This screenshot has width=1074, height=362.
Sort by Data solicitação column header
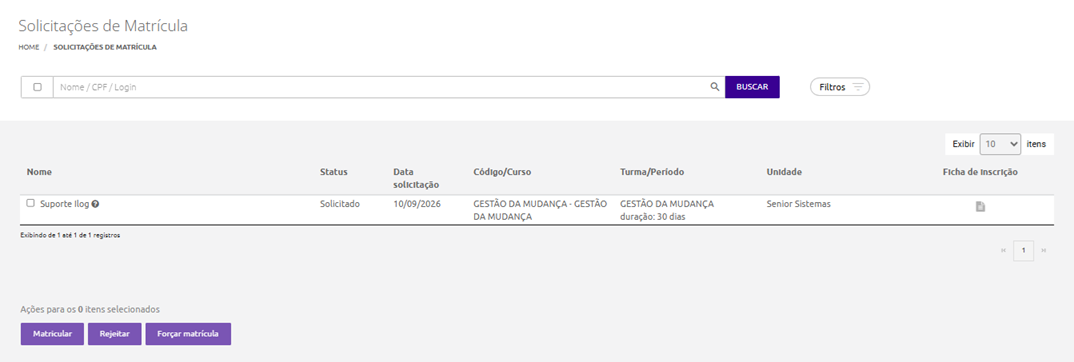(416, 178)
